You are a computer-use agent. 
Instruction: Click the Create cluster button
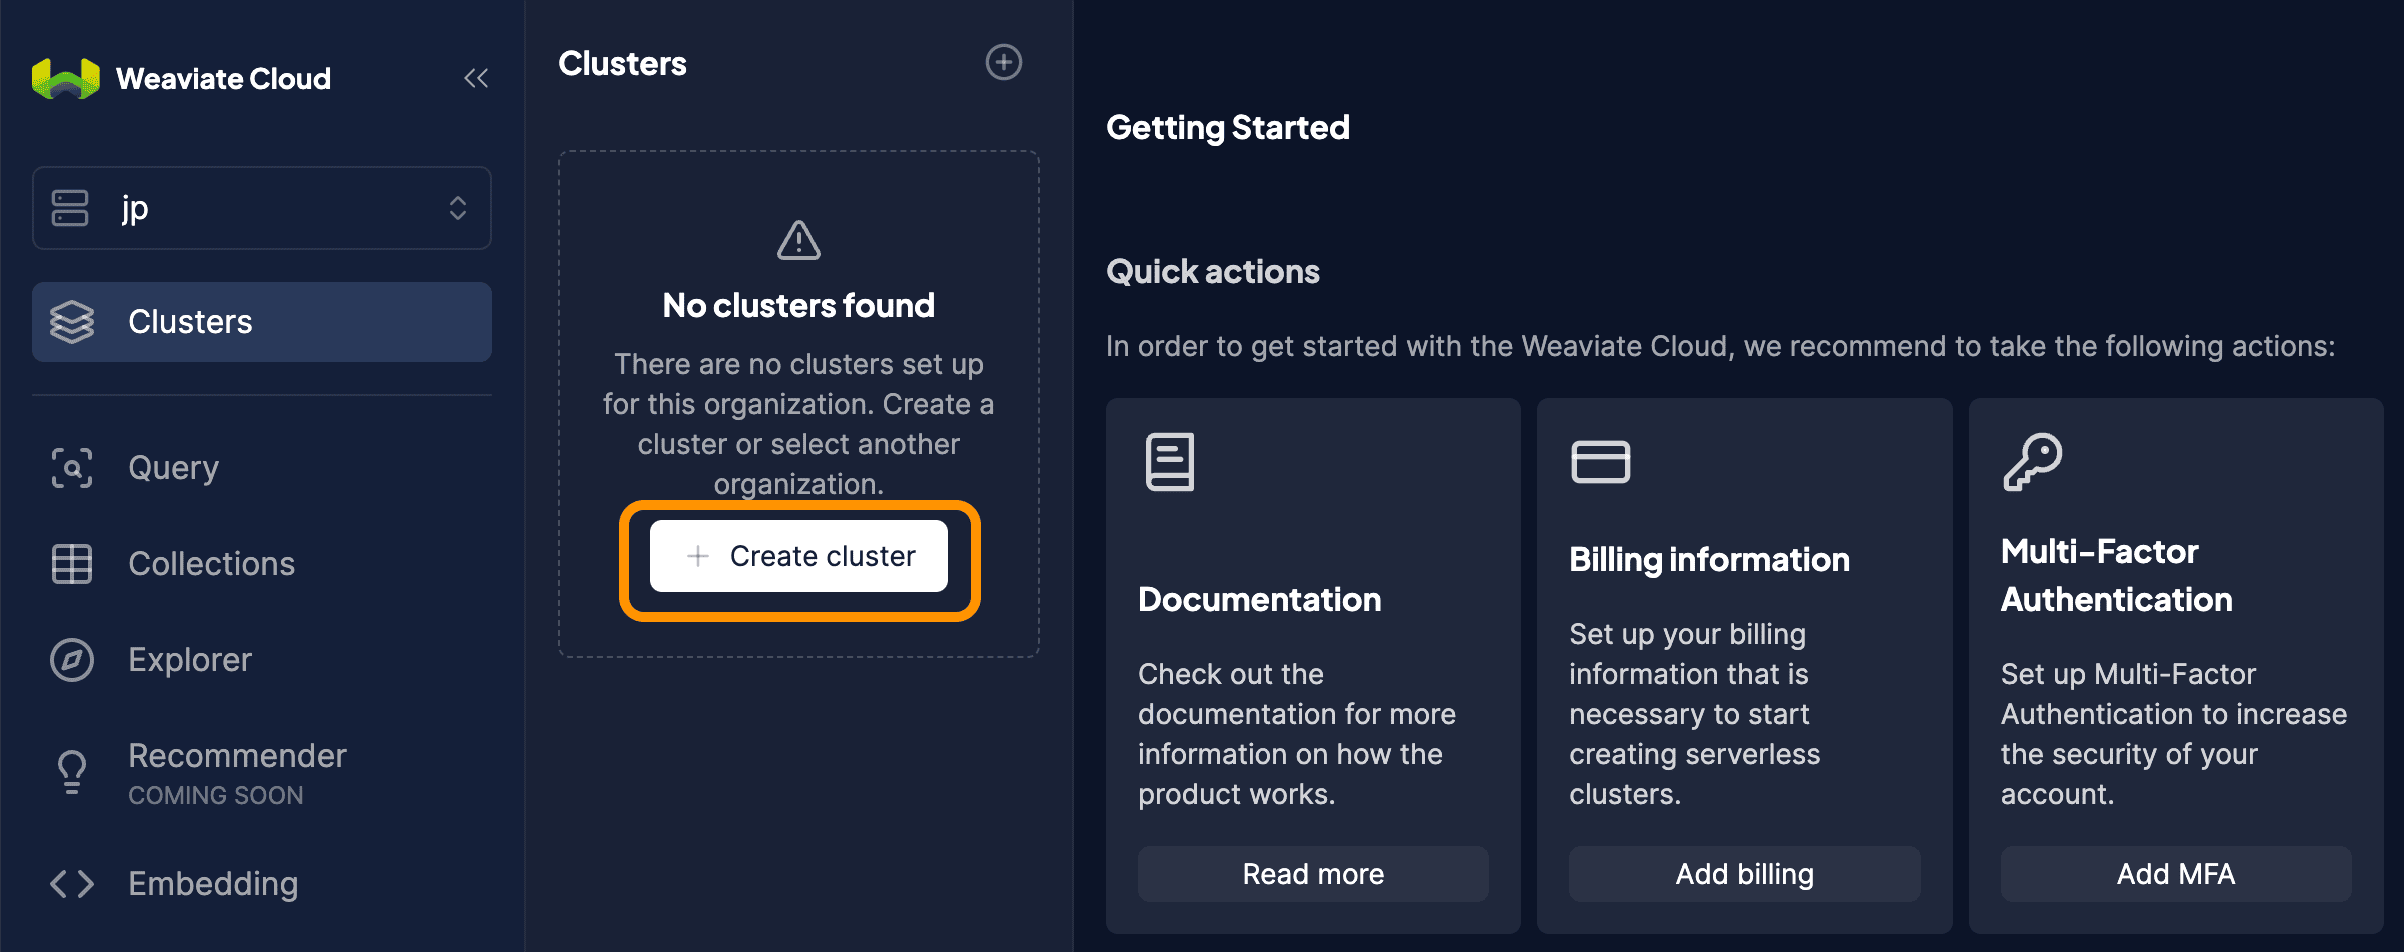click(x=799, y=556)
